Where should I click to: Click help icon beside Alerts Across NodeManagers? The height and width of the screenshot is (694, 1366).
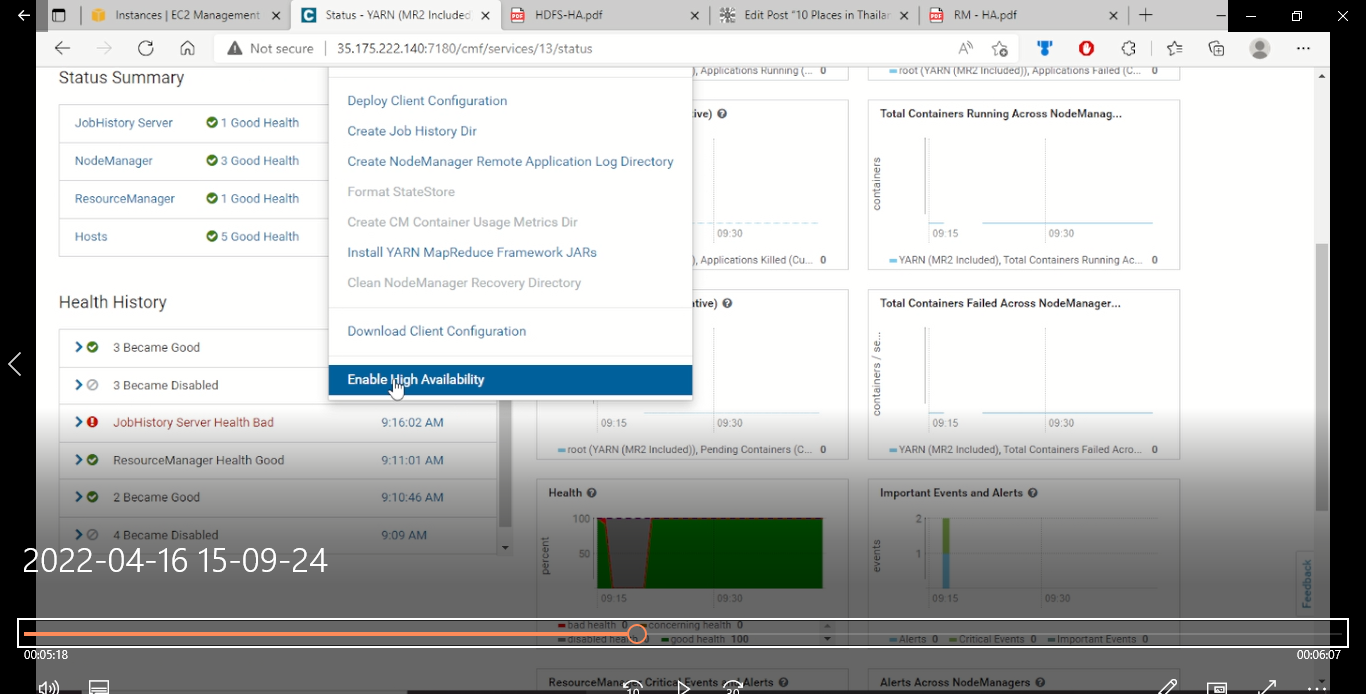pos(1040,683)
